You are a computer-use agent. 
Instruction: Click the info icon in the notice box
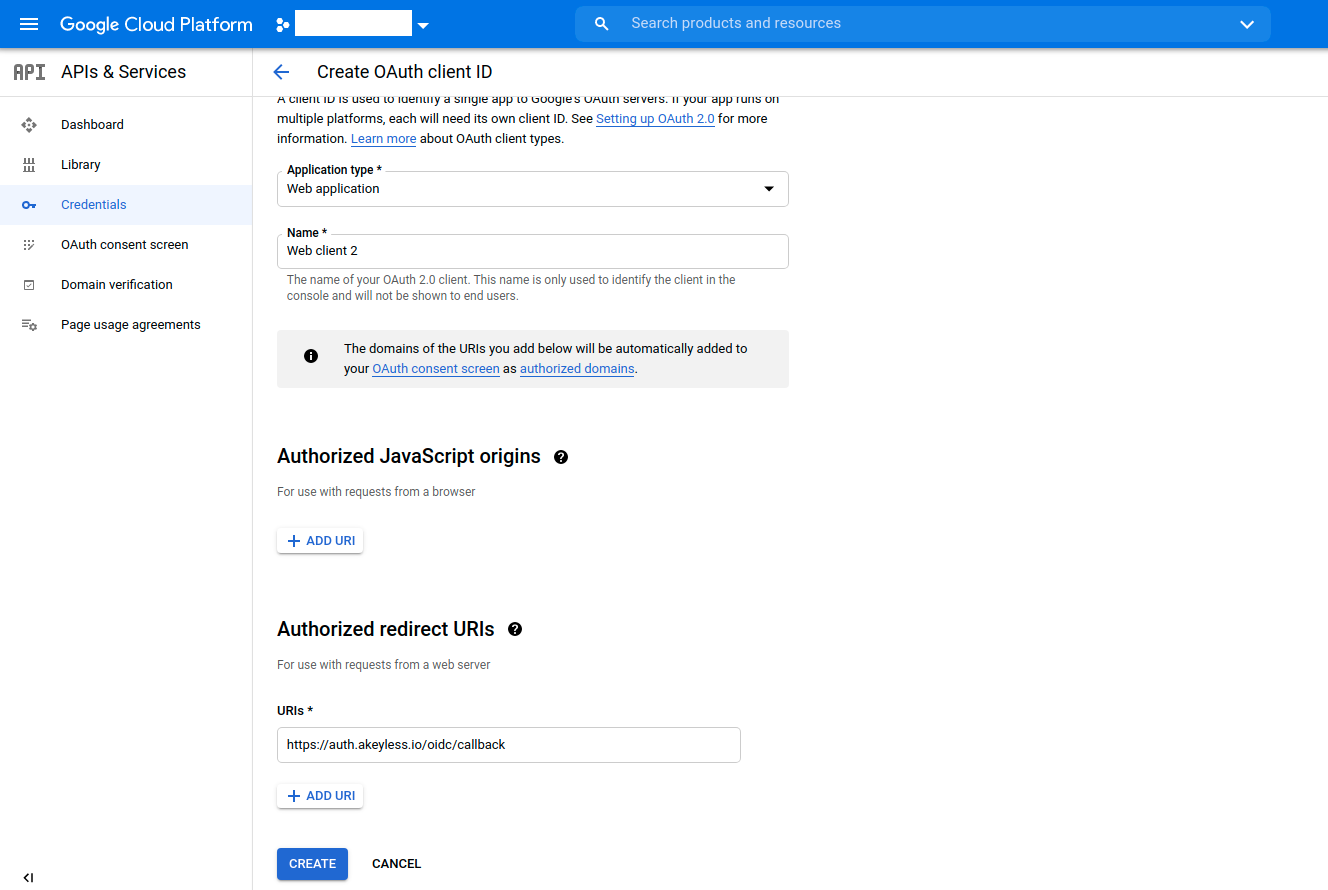pyautogui.click(x=311, y=356)
